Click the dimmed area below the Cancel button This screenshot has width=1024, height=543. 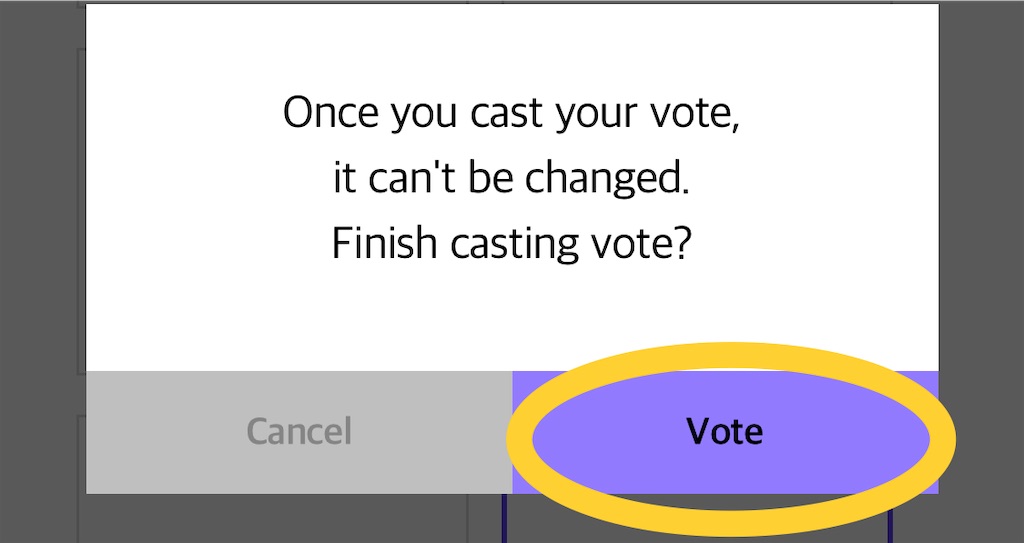(299, 518)
